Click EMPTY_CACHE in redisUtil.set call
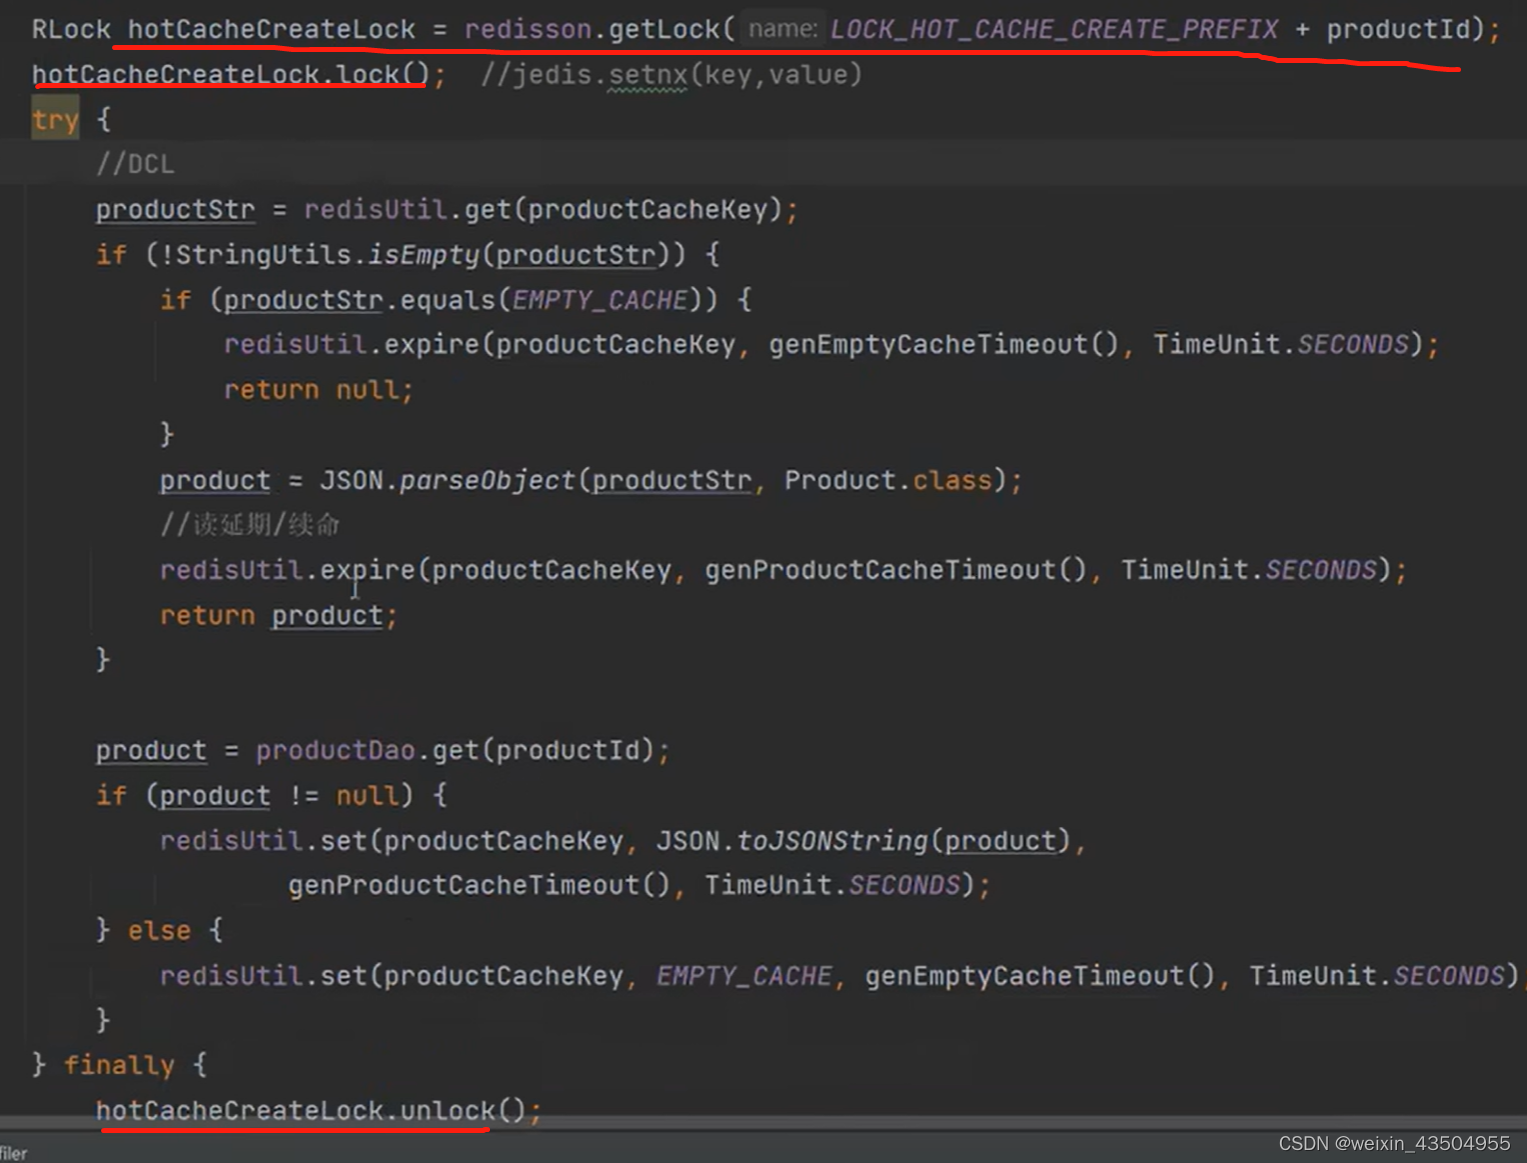The width and height of the screenshot is (1527, 1163). click(743, 976)
